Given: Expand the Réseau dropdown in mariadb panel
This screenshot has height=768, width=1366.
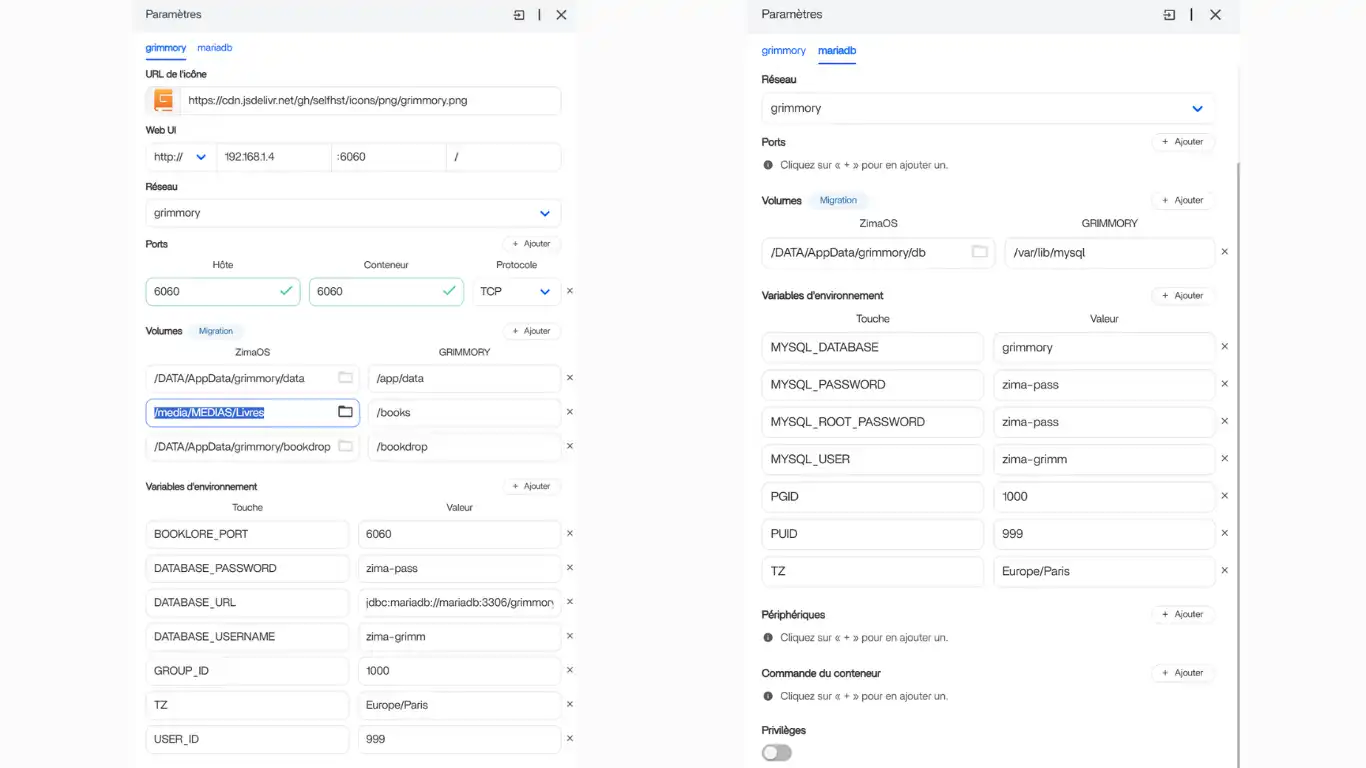Looking at the screenshot, I should click(988, 108).
